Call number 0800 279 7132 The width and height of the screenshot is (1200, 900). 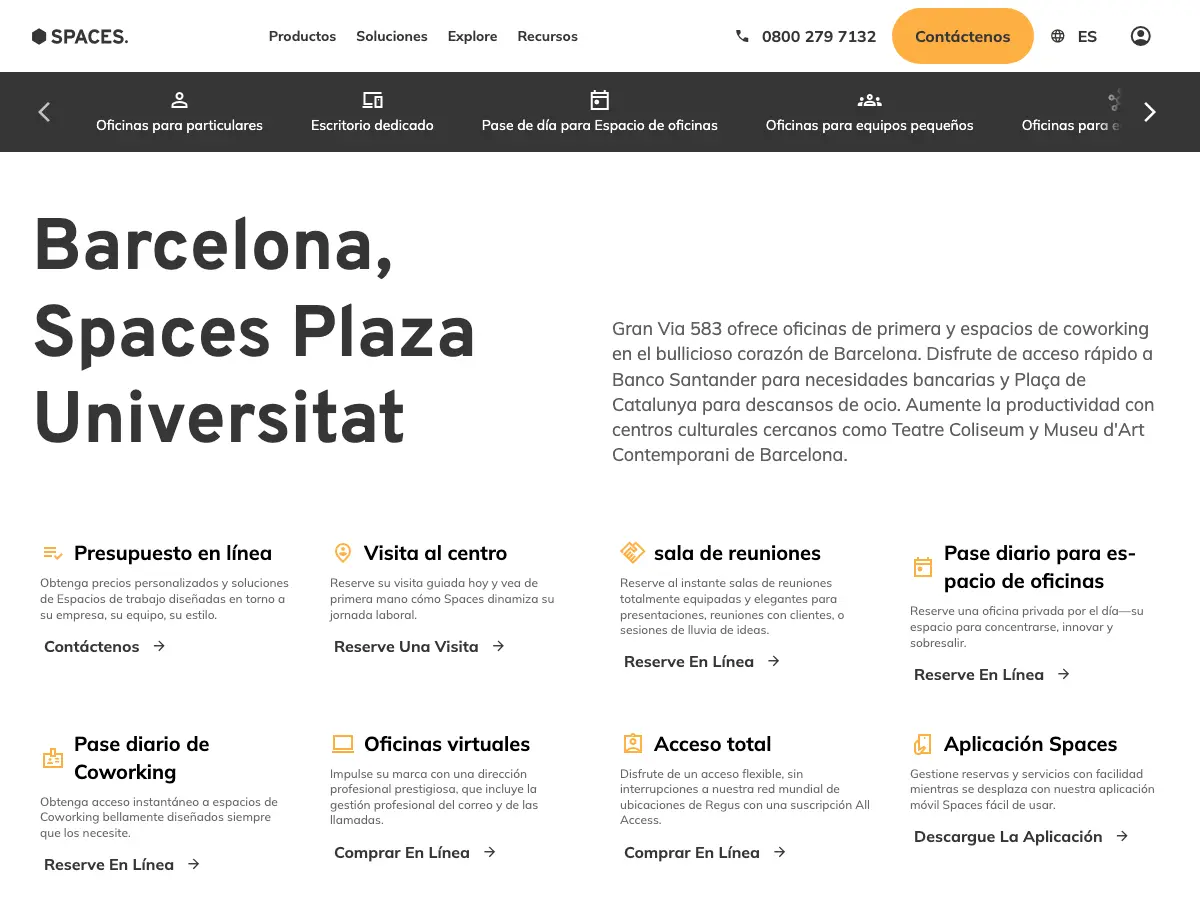pos(819,36)
